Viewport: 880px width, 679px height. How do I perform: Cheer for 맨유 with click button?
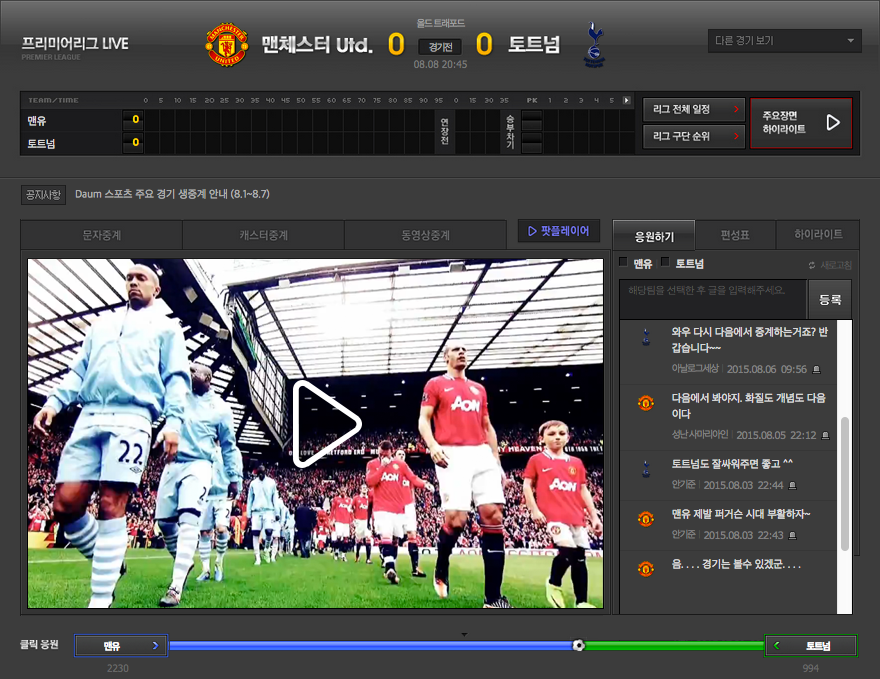(x=121, y=646)
